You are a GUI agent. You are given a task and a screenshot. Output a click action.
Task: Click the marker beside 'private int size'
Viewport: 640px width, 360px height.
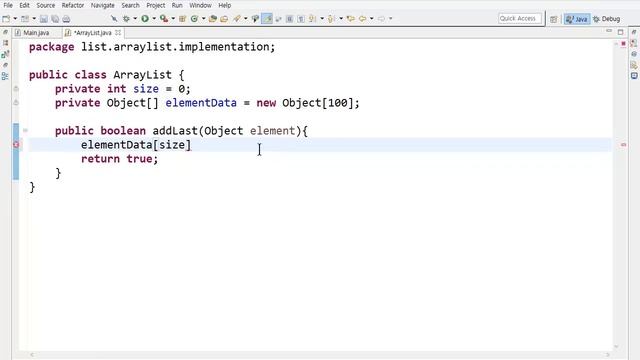[x=16, y=89]
